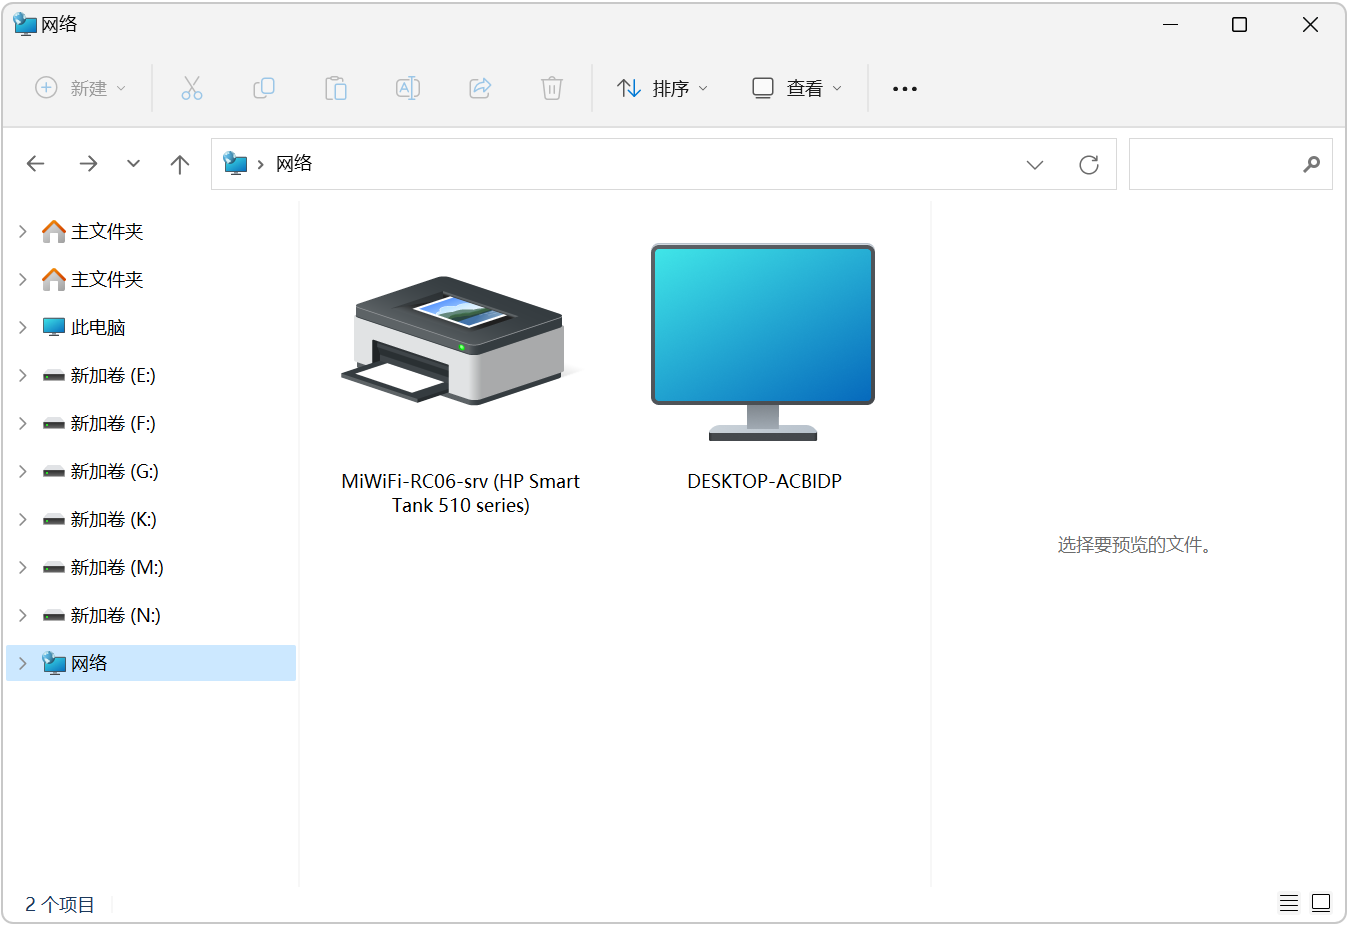
Task: Switch to large icons view in status bar
Action: (1321, 903)
